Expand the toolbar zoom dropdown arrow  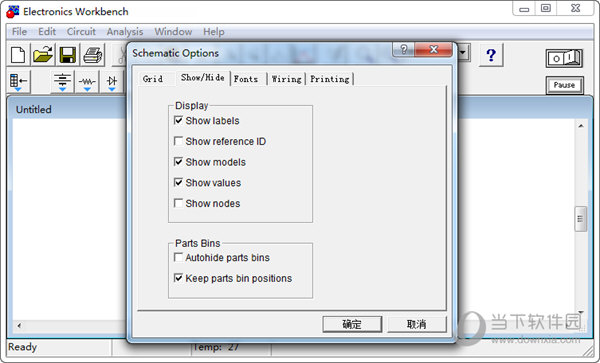click(x=463, y=52)
